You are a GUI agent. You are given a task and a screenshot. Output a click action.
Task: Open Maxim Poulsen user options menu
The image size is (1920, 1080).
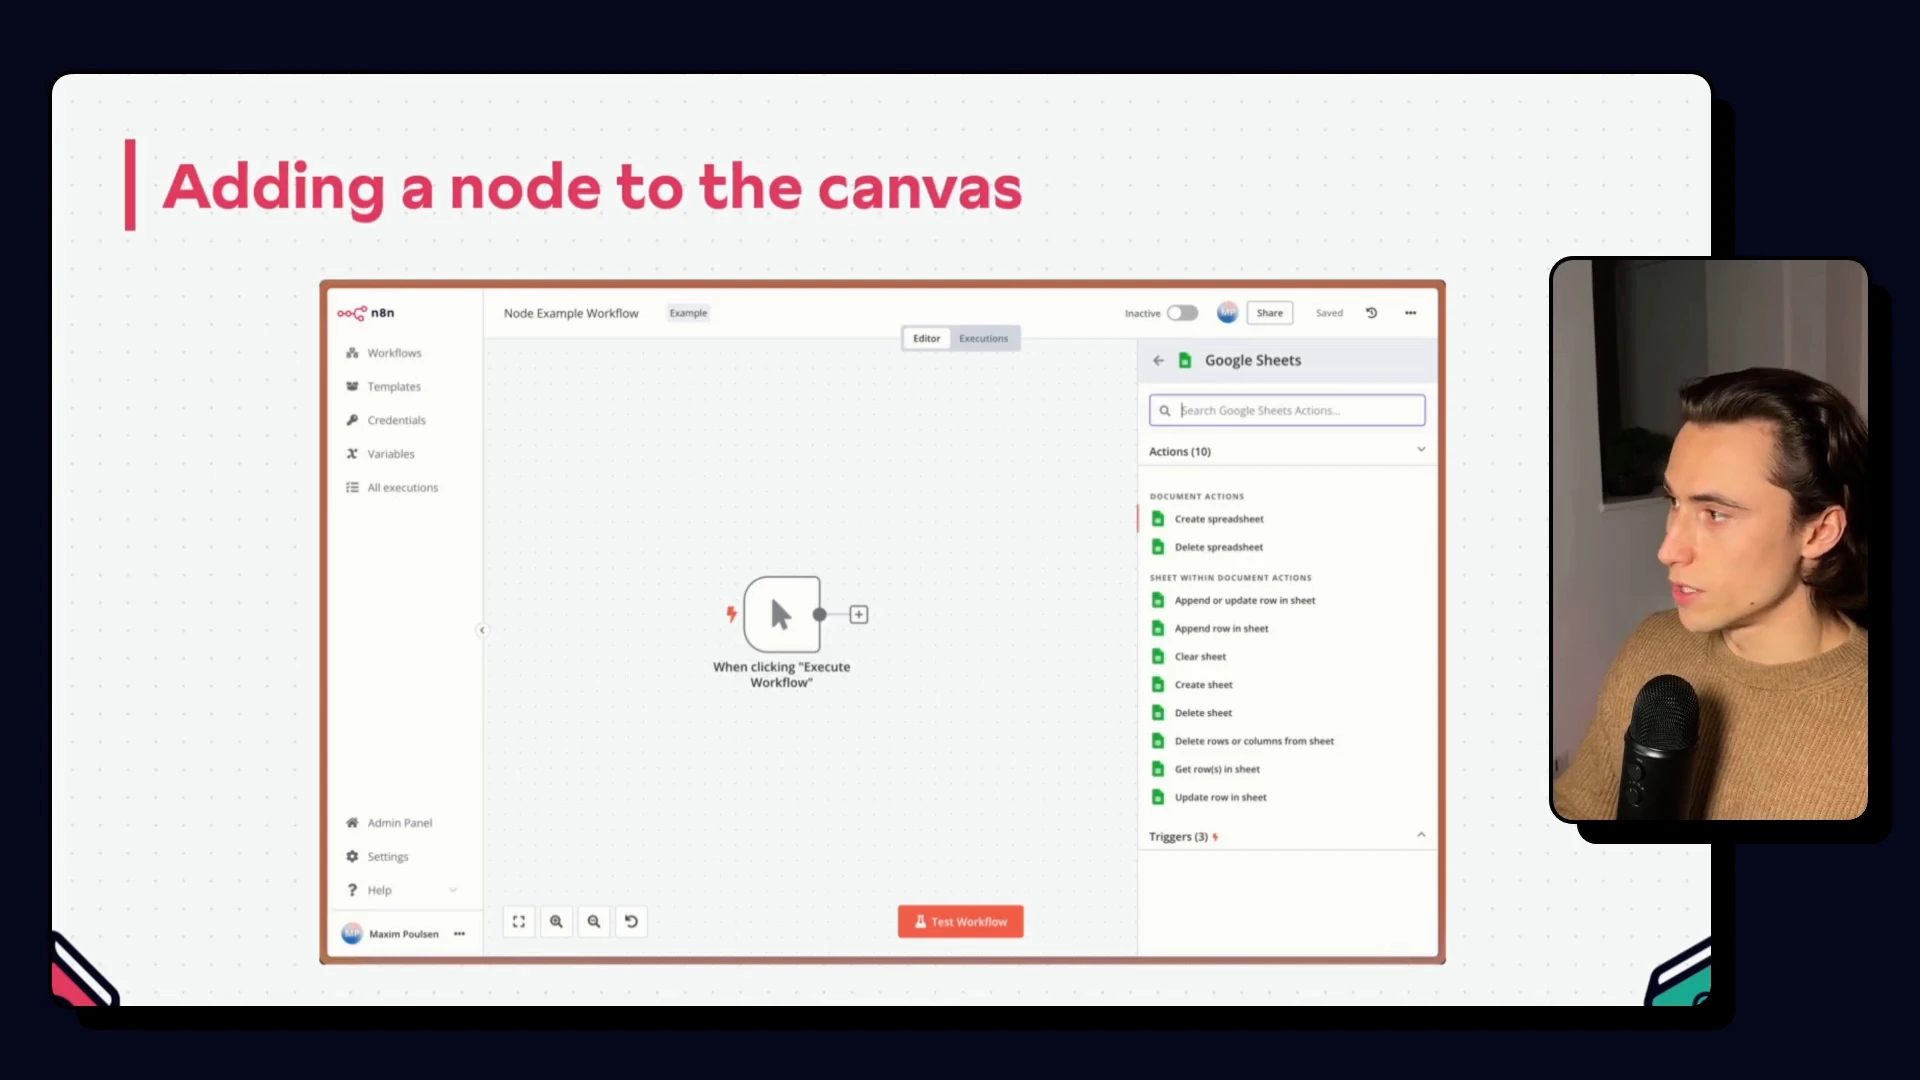pyautogui.click(x=459, y=934)
